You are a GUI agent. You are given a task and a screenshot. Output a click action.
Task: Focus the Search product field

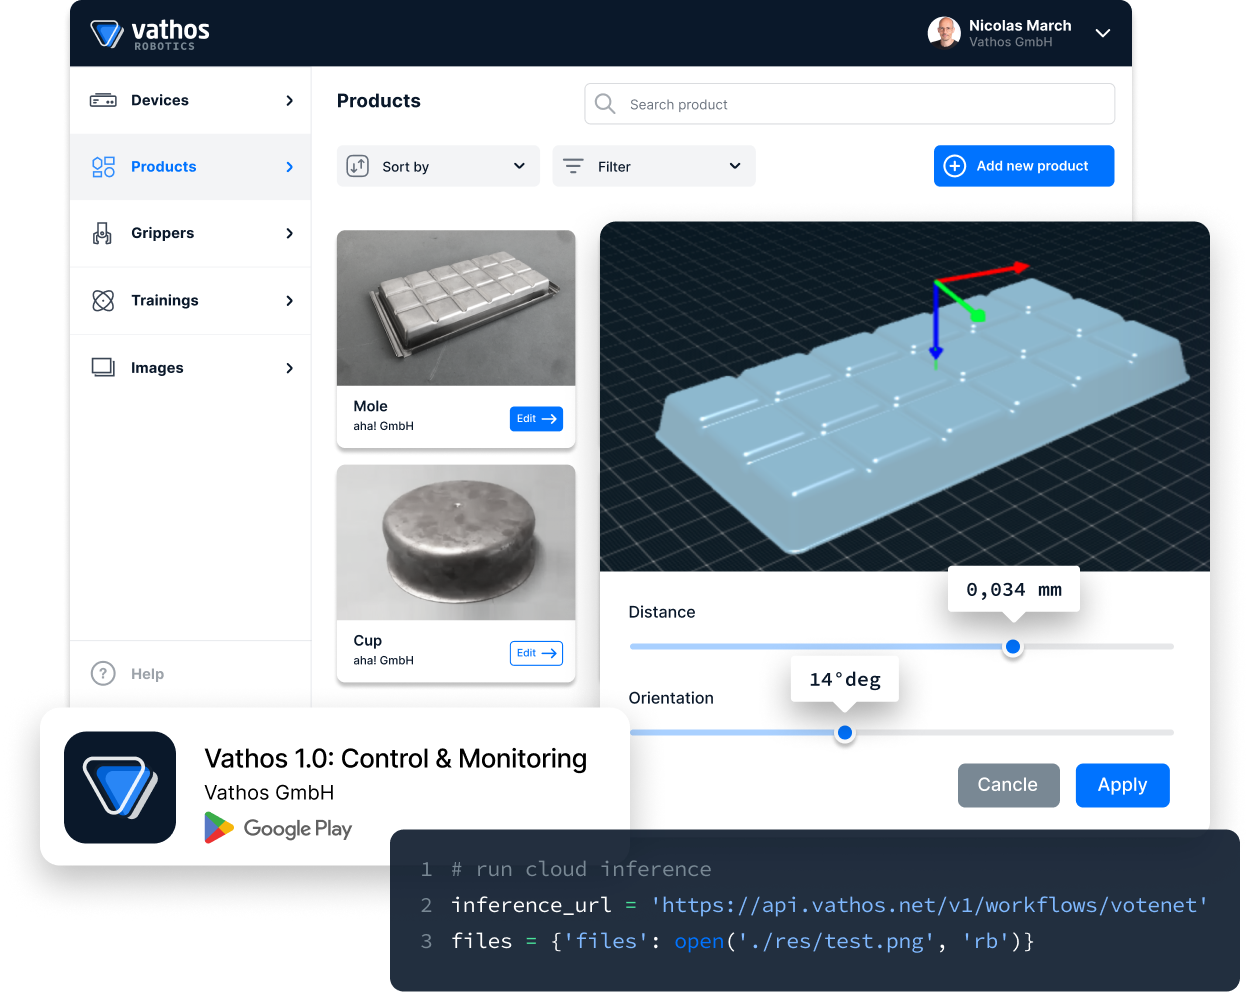click(849, 104)
